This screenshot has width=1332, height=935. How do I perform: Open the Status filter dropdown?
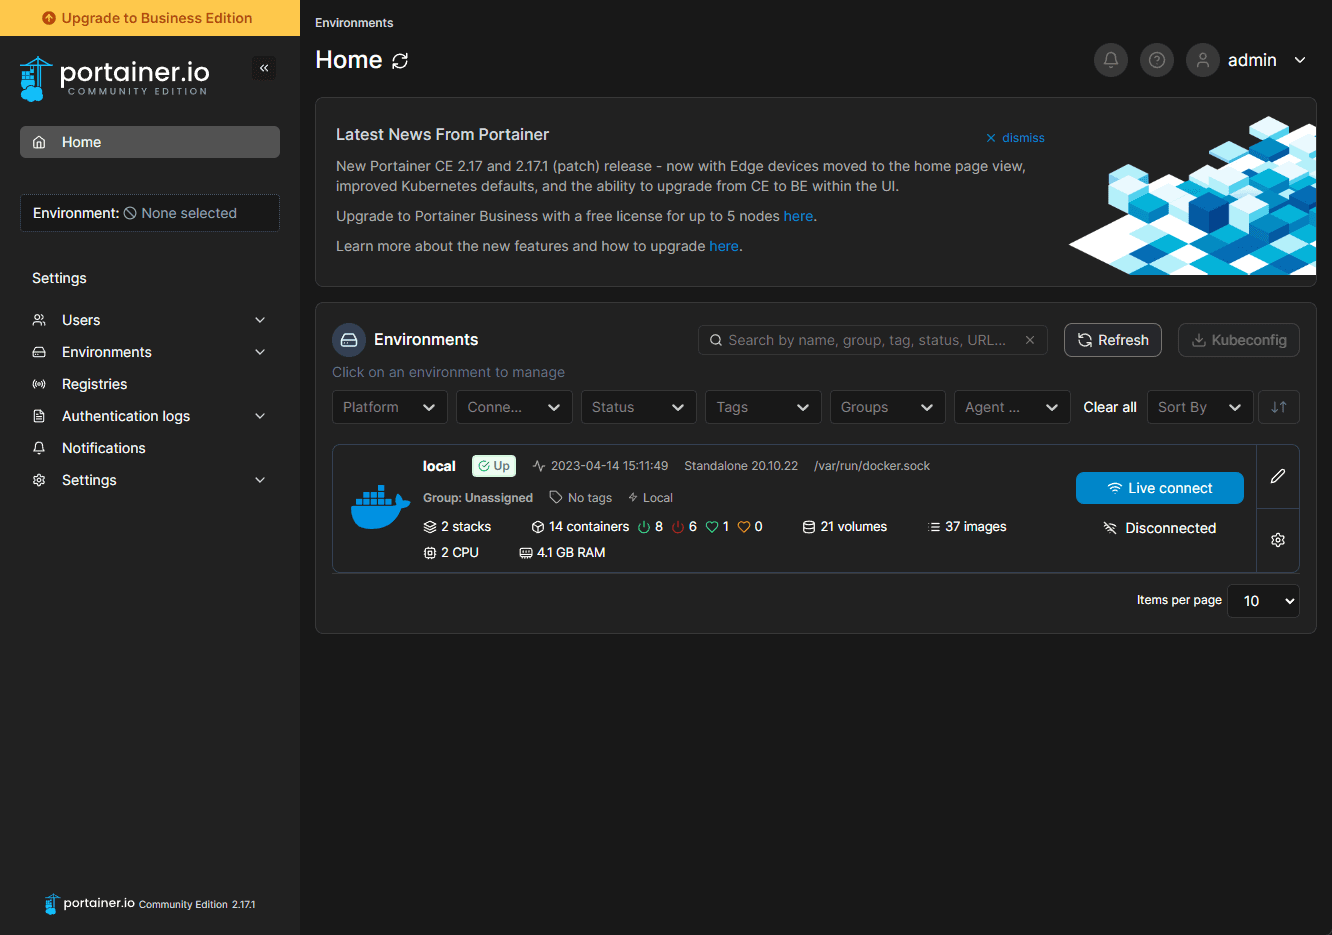click(x=639, y=407)
